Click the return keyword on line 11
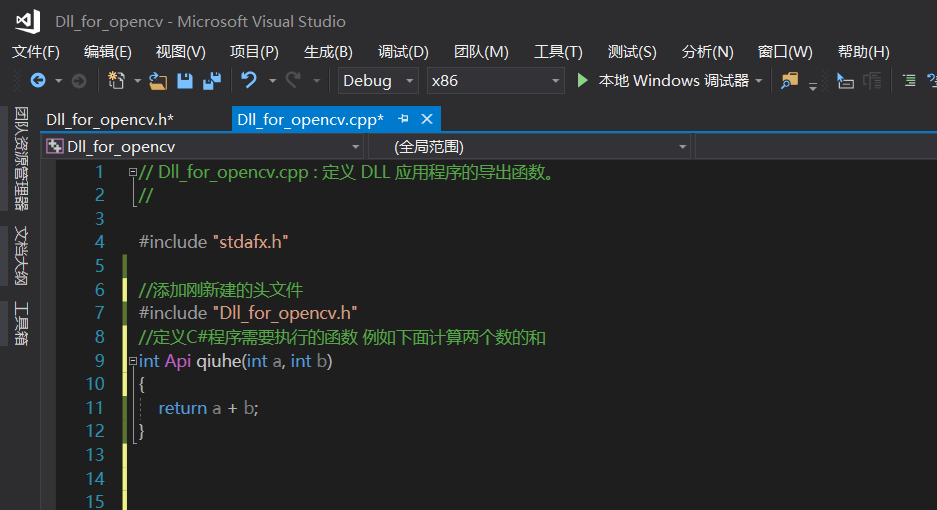The height and width of the screenshot is (510, 937). coord(182,408)
